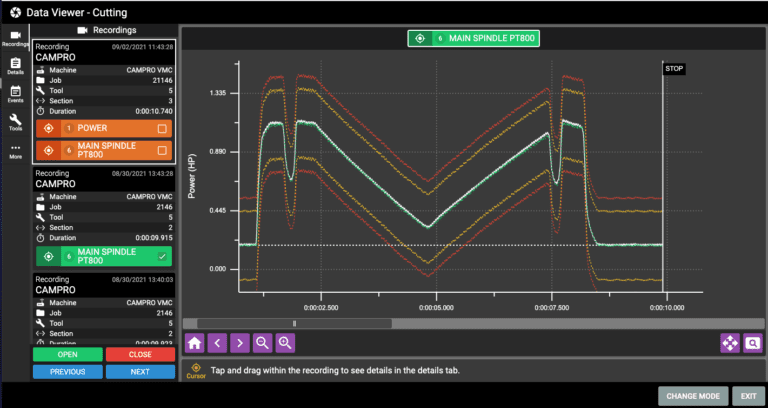The height and width of the screenshot is (408, 768).
Task: Click the Power (HP) axis title
Action: pyautogui.click(x=192, y=177)
